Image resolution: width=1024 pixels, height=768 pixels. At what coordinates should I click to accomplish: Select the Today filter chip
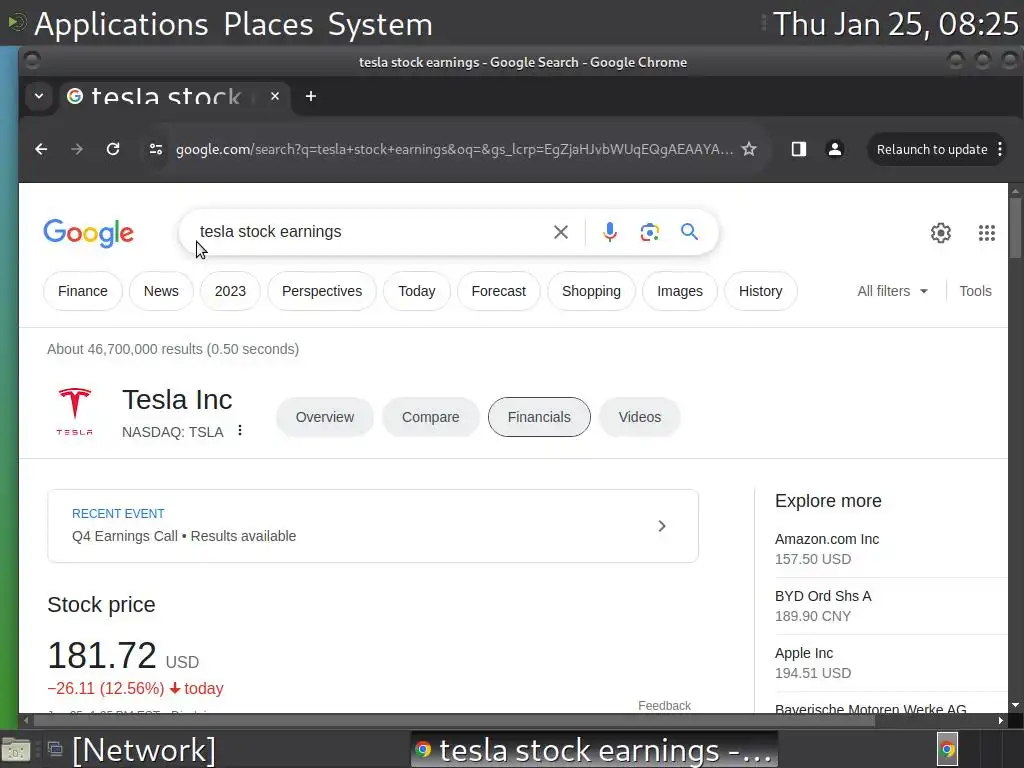417,291
